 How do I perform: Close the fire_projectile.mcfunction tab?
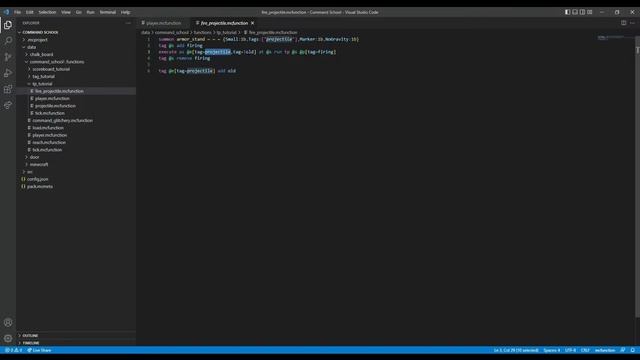tap(253, 23)
